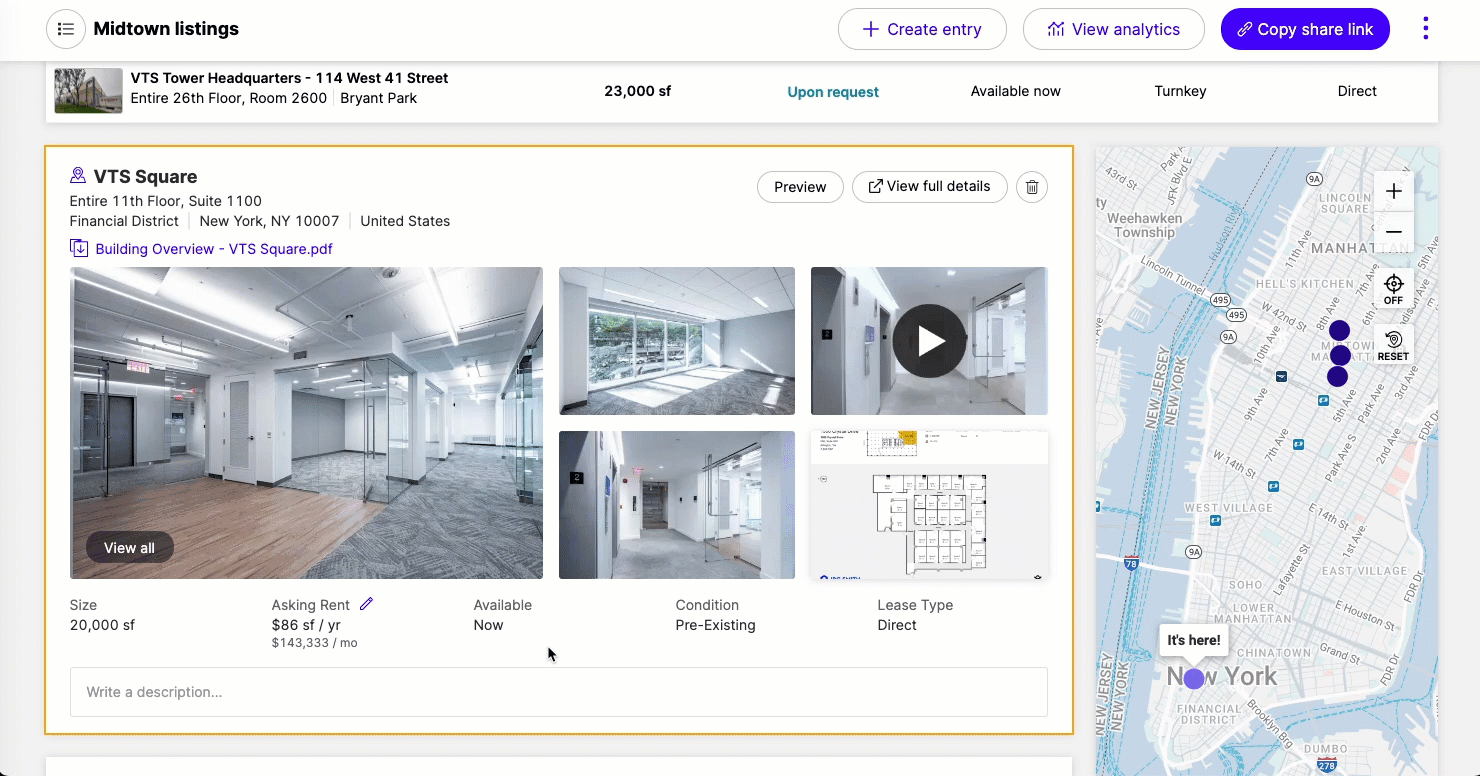Toggle the map location tracking OFF button
1480x776 pixels.
point(1394,289)
